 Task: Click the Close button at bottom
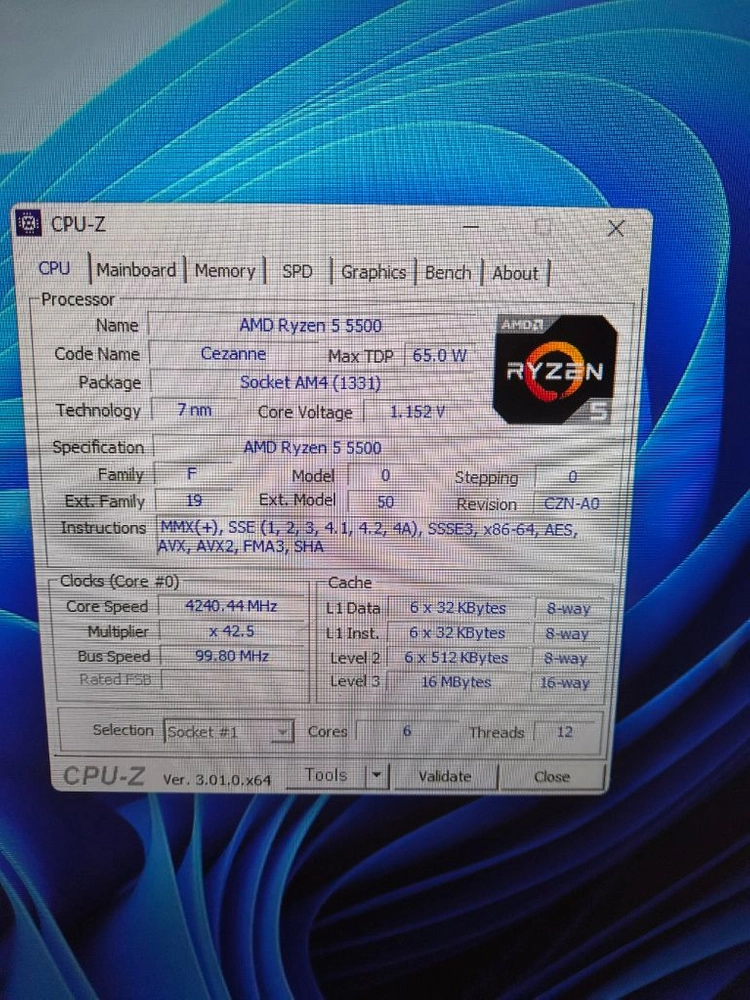tap(552, 777)
